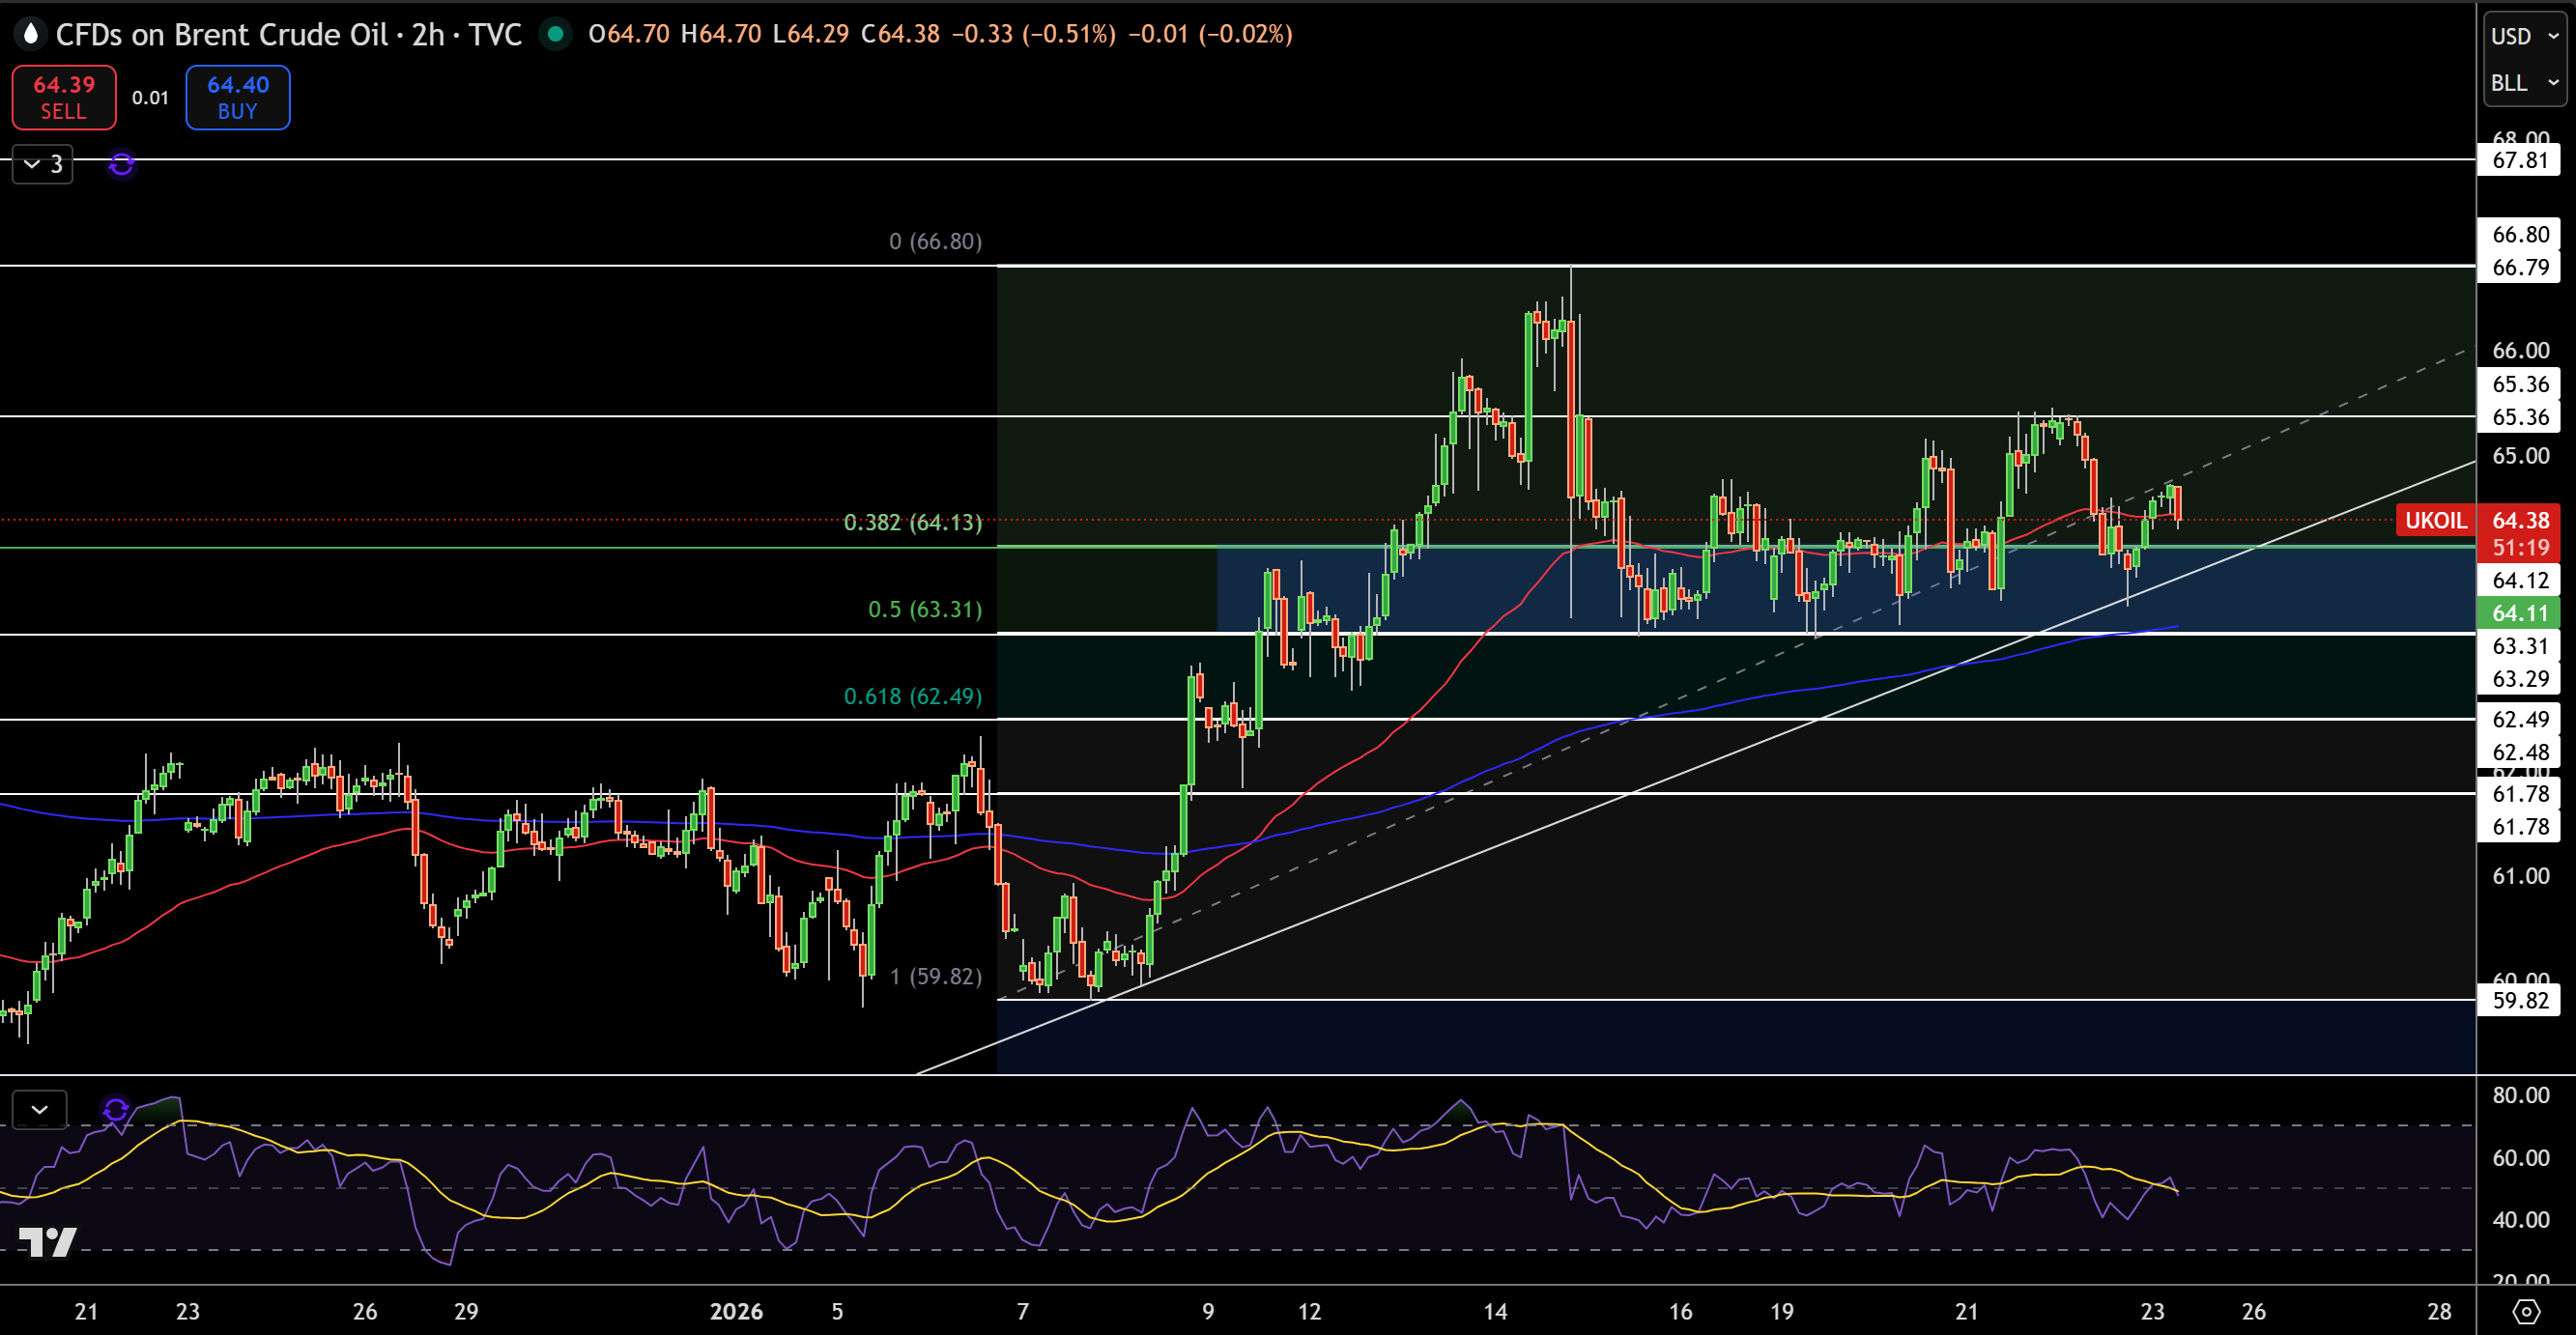2576x1335 pixels.
Task: Click the 2026 marker on the time axis
Action: click(x=736, y=1311)
